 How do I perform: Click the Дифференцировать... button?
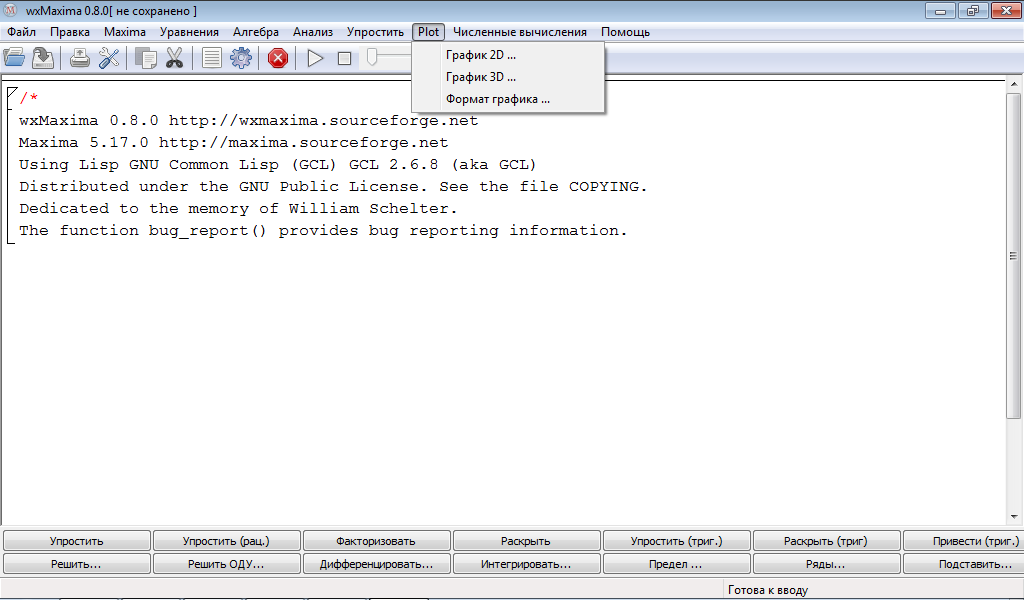point(376,563)
